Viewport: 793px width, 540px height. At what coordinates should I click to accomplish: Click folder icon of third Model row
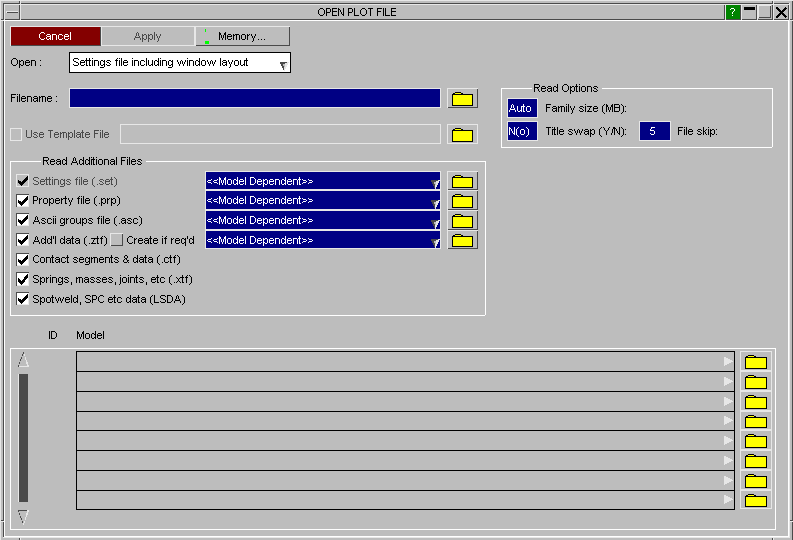pos(756,402)
